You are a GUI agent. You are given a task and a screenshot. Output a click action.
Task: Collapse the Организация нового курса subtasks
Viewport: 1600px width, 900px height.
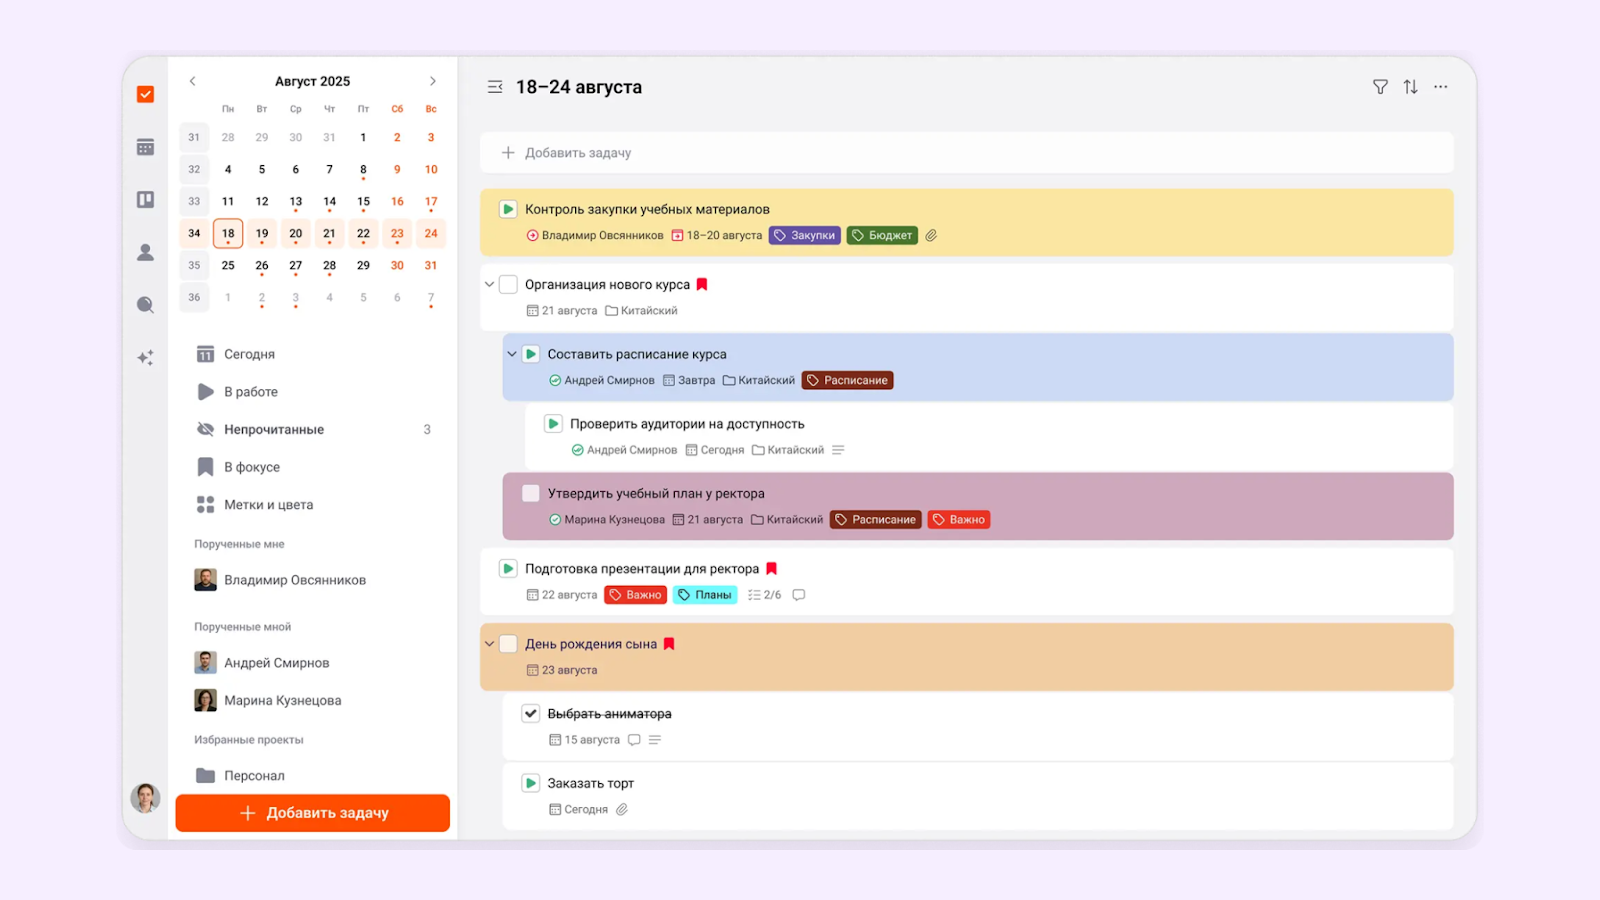489,284
